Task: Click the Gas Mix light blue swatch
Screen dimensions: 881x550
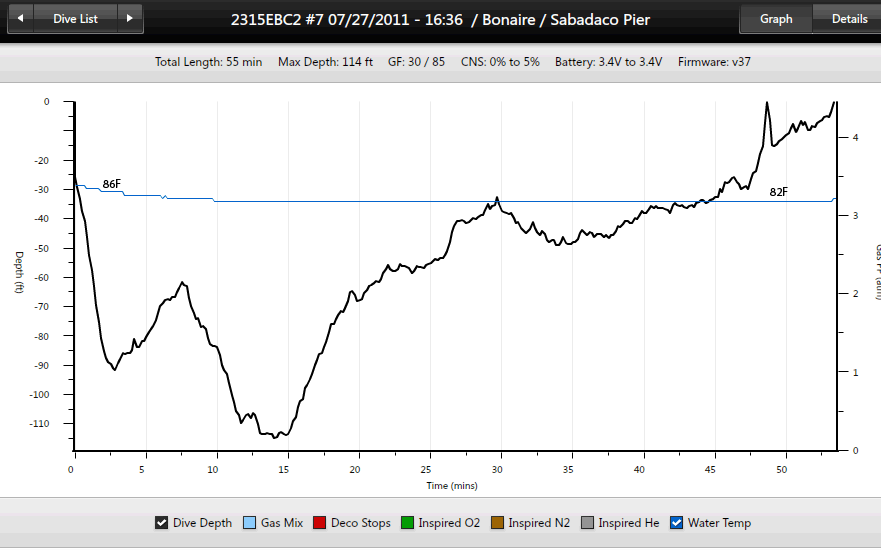Action: pyautogui.click(x=249, y=523)
